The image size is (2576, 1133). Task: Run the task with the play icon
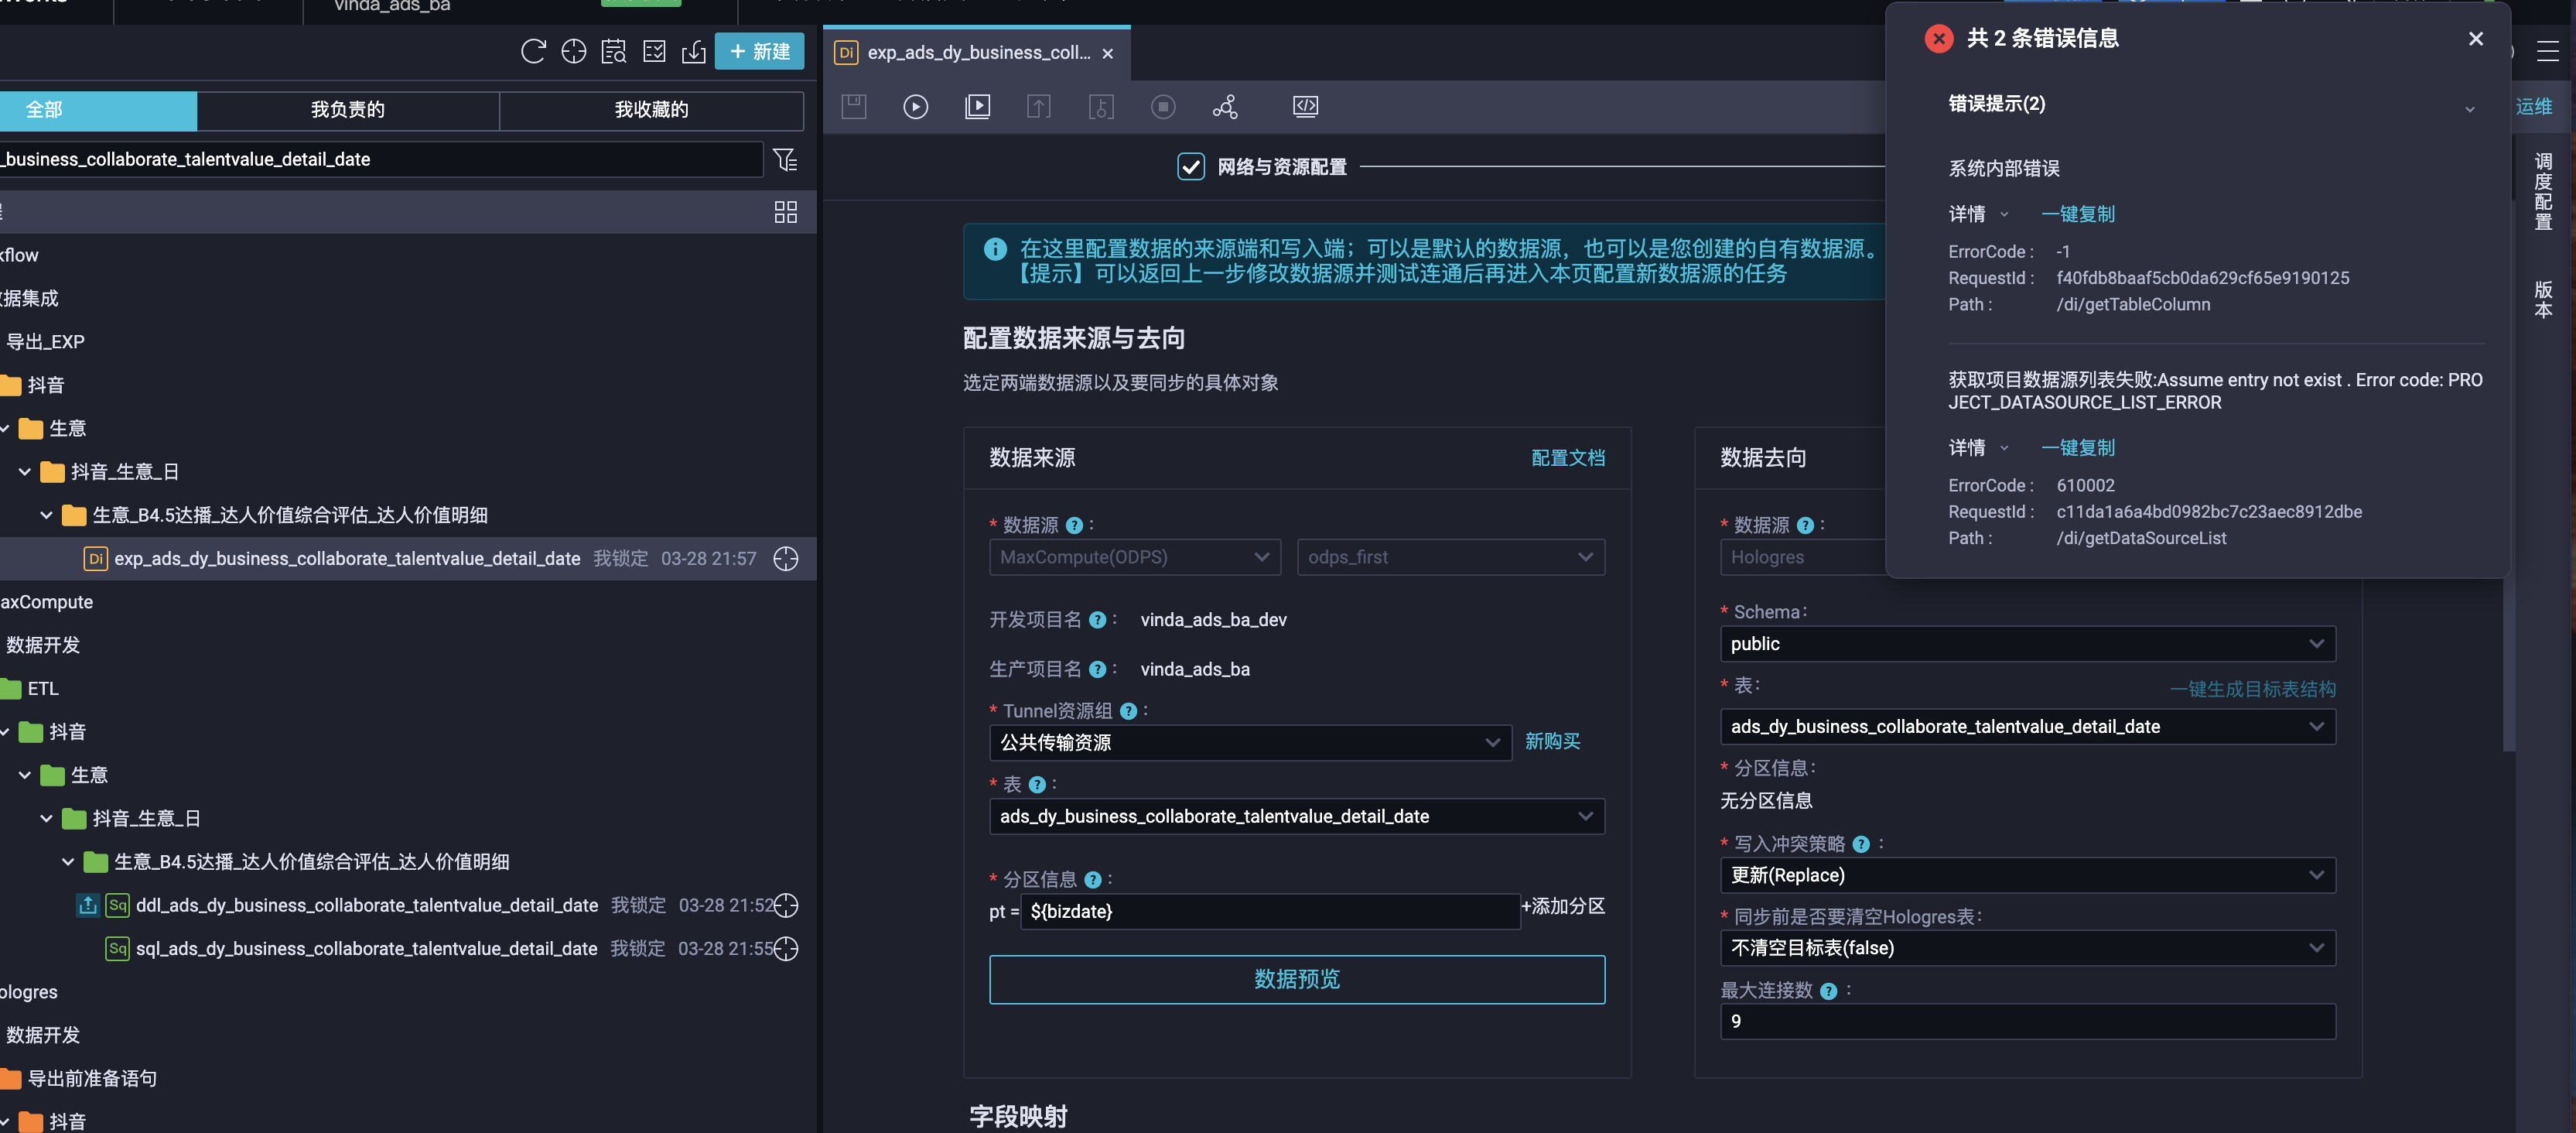coord(916,106)
